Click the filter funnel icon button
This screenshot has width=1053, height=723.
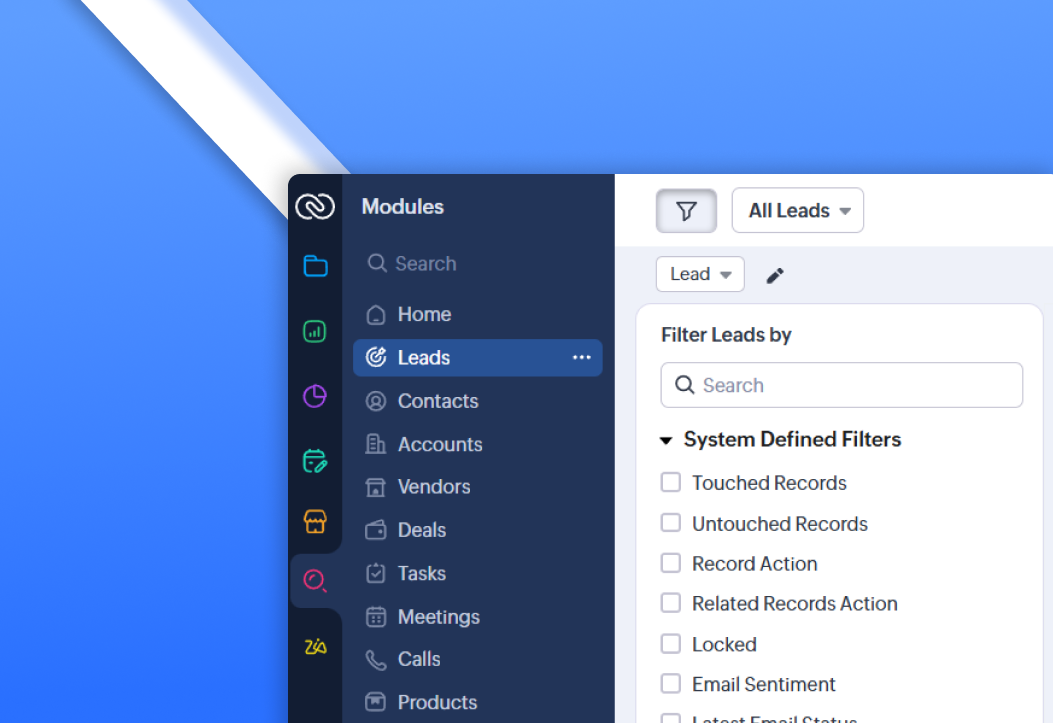click(x=686, y=211)
